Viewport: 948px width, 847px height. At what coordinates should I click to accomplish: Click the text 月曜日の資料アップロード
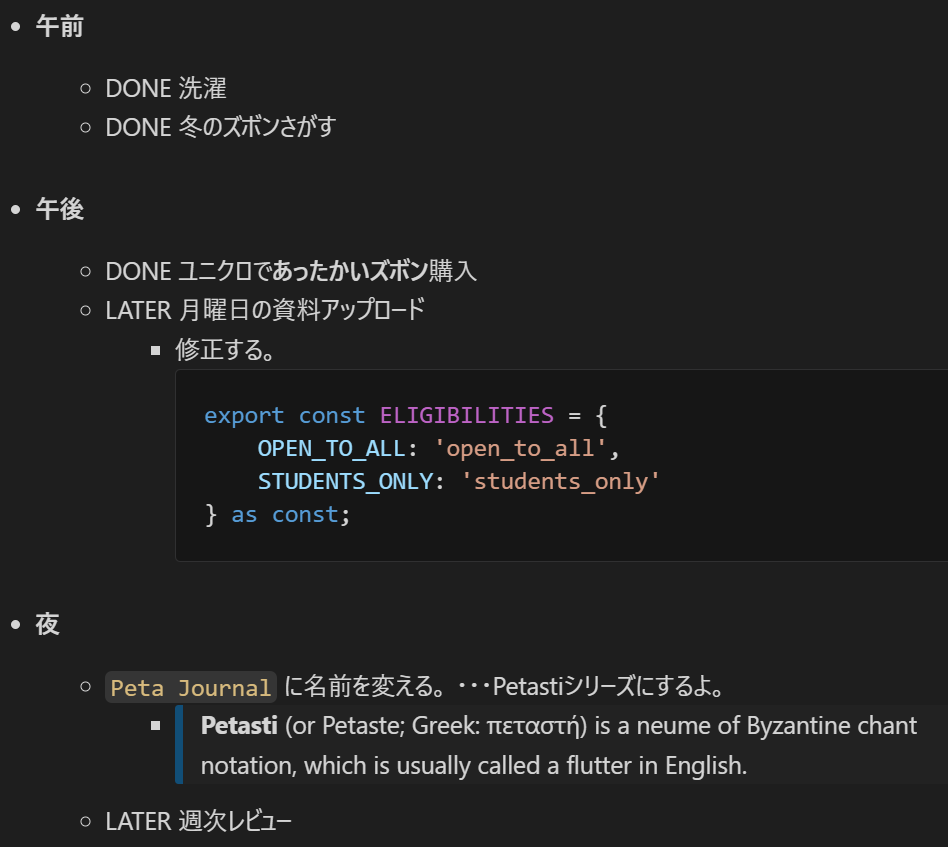pos(302,310)
